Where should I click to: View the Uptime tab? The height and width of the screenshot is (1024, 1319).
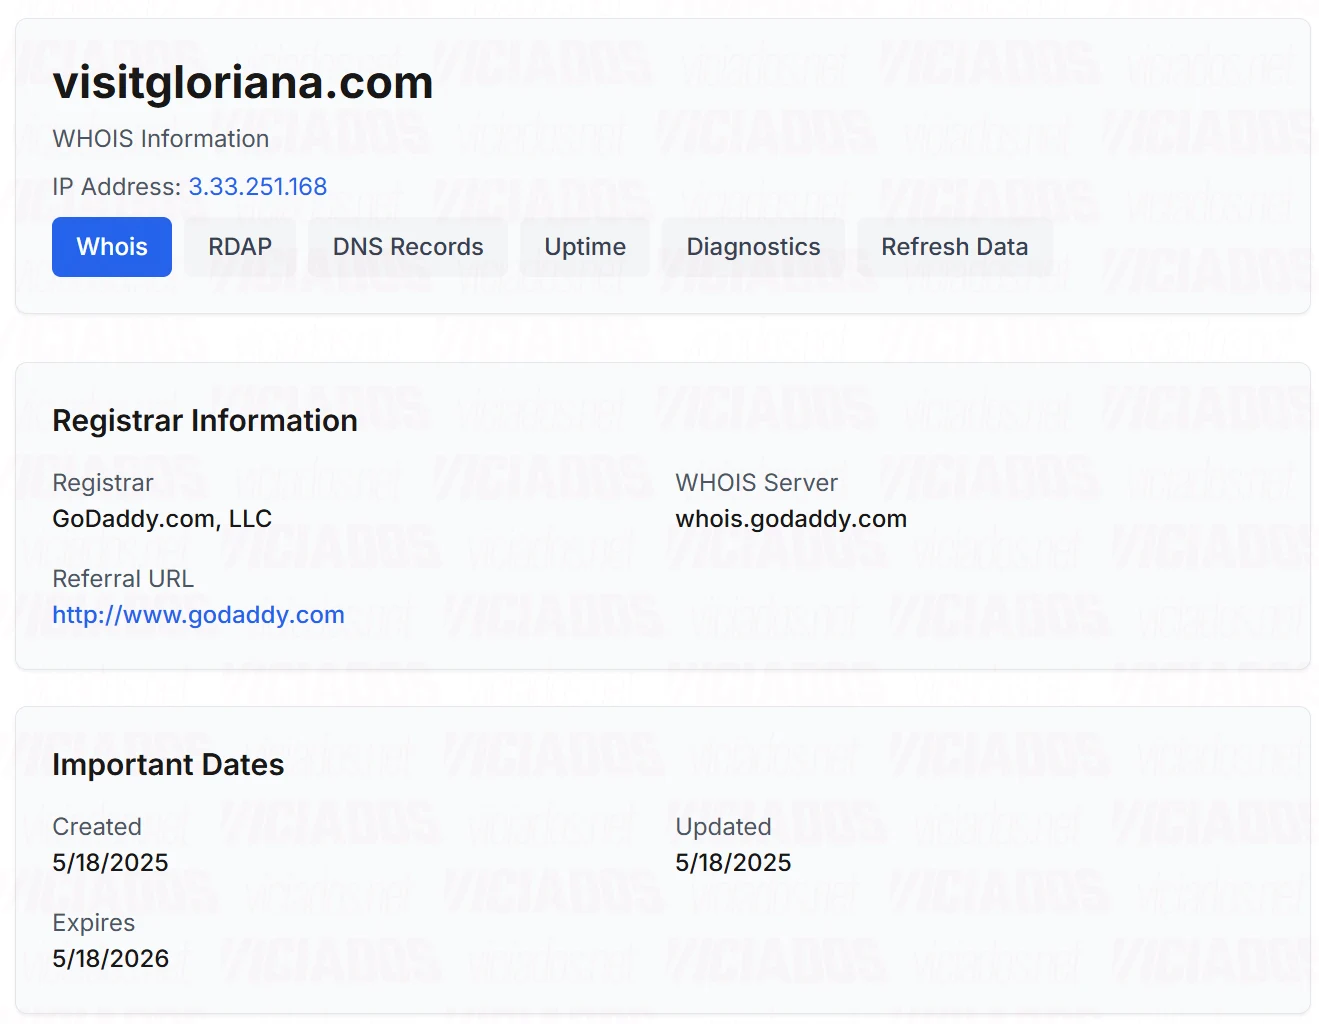[x=585, y=247]
